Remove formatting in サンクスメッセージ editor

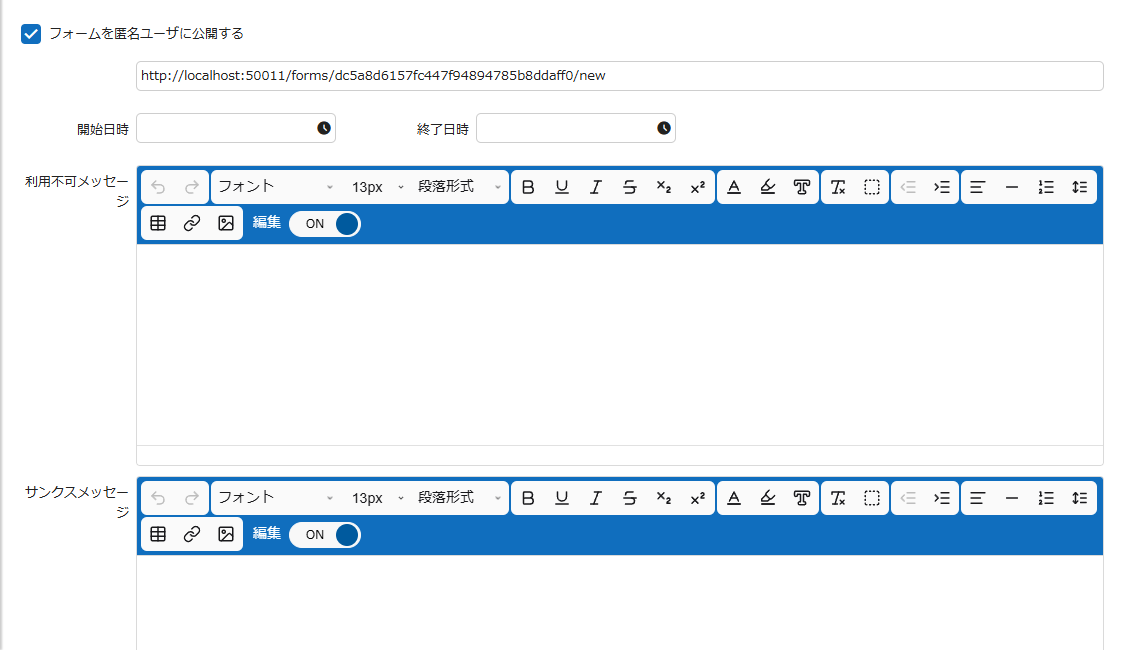[837, 498]
